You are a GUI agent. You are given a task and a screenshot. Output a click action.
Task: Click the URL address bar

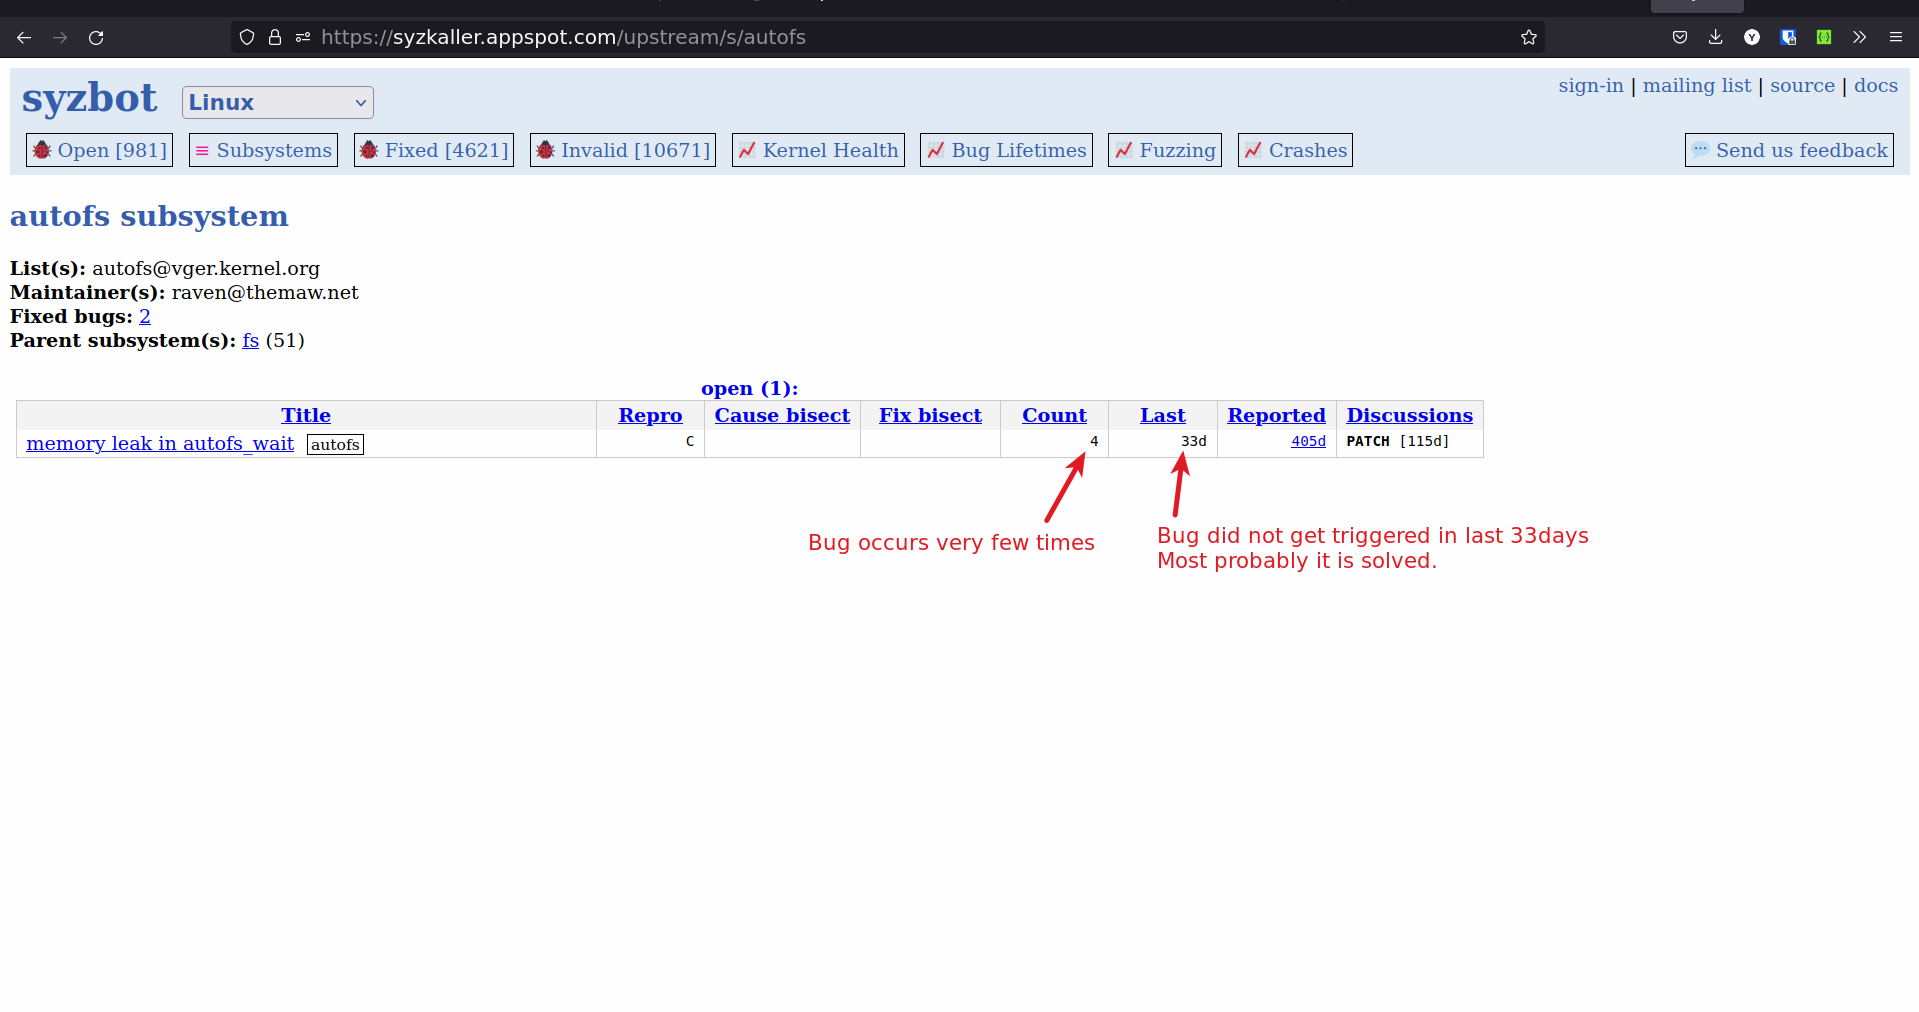click(900, 38)
